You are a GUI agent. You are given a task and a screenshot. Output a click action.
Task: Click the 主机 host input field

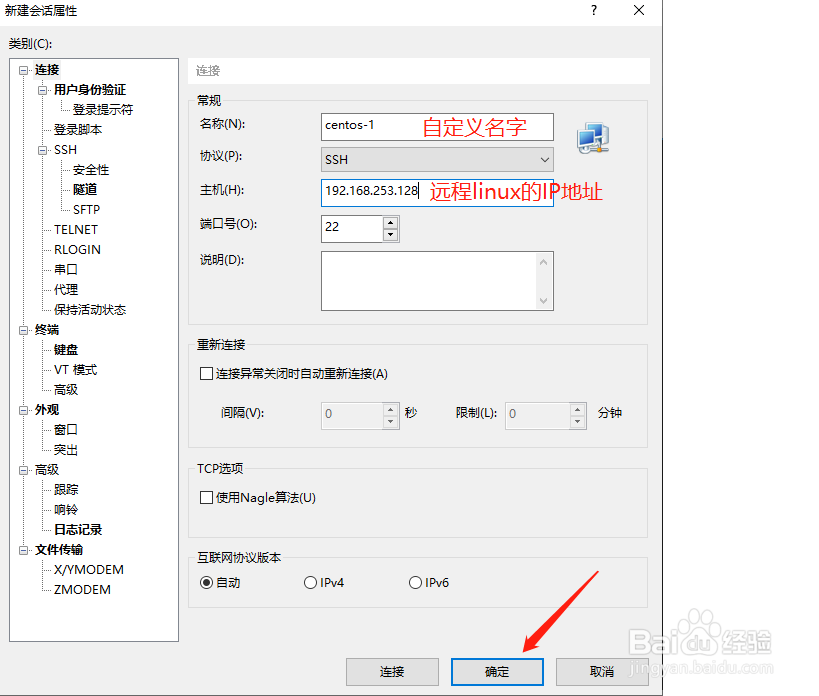437,193
